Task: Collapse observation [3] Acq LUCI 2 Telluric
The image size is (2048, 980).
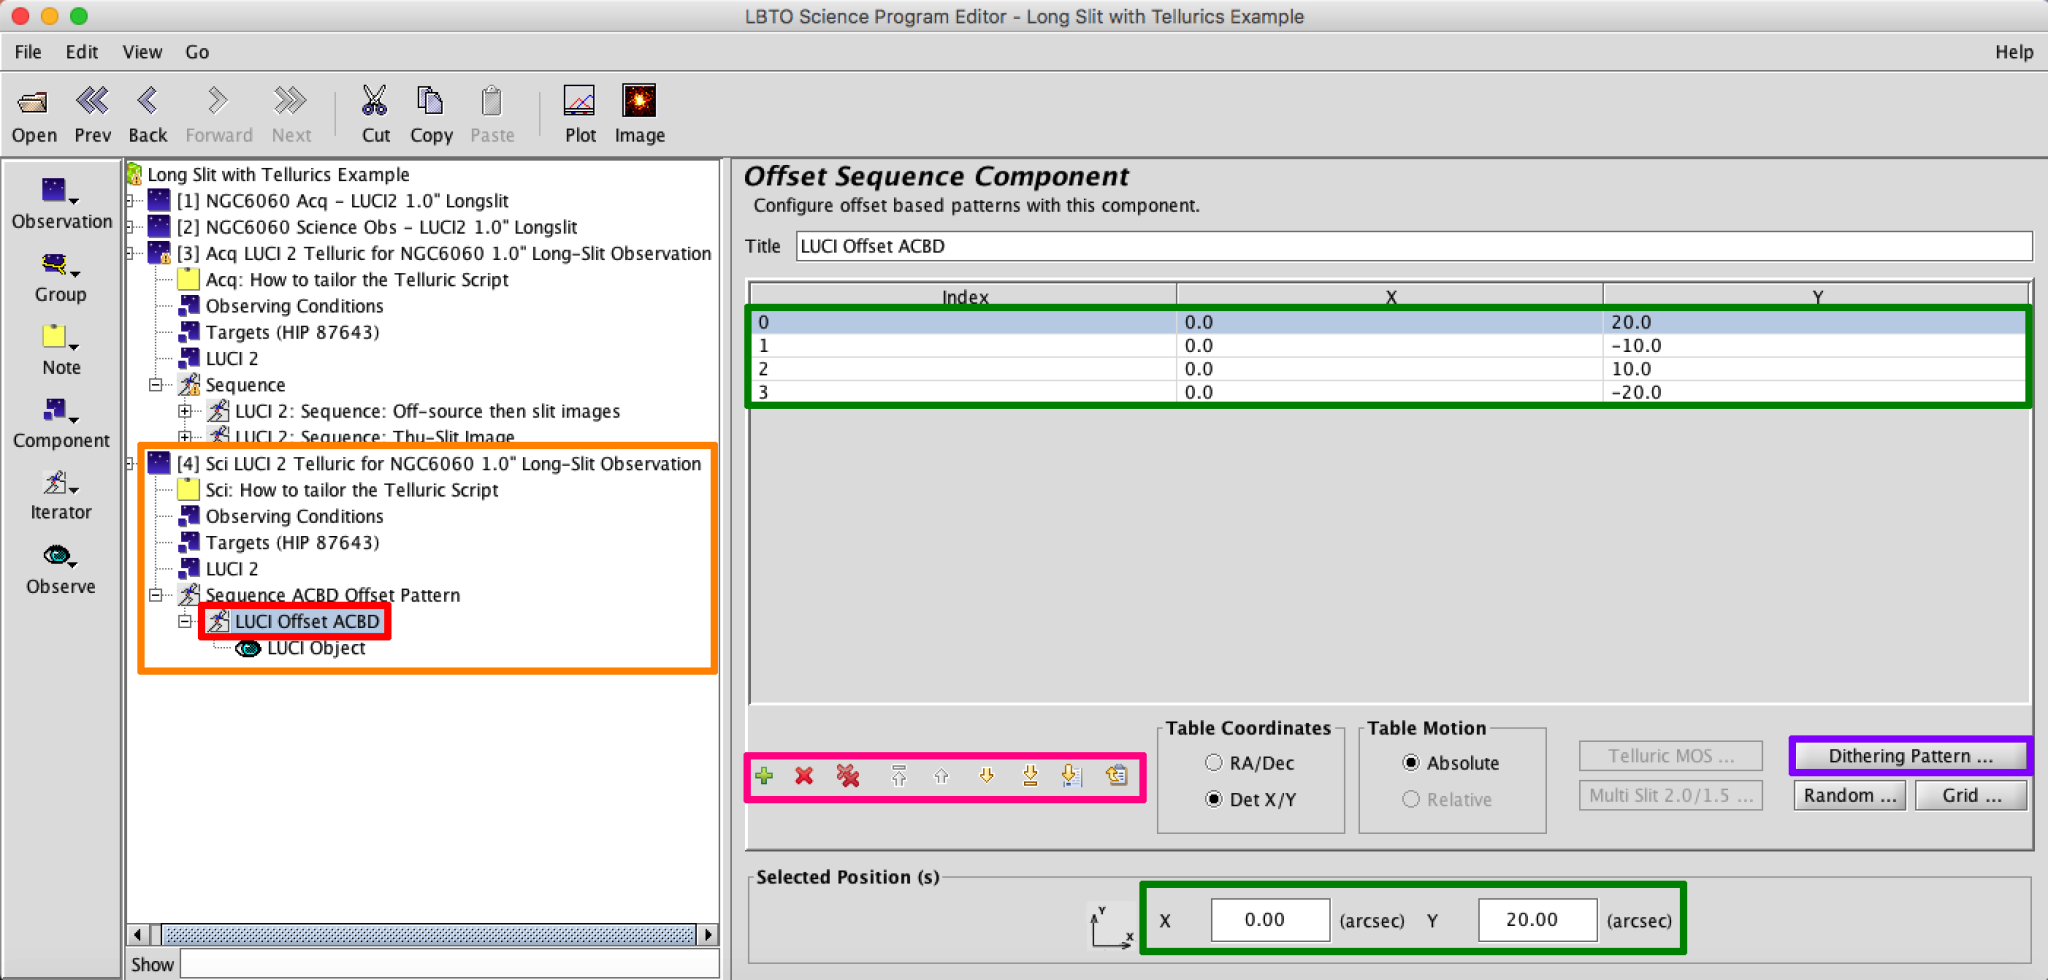Action: (131, 253)
